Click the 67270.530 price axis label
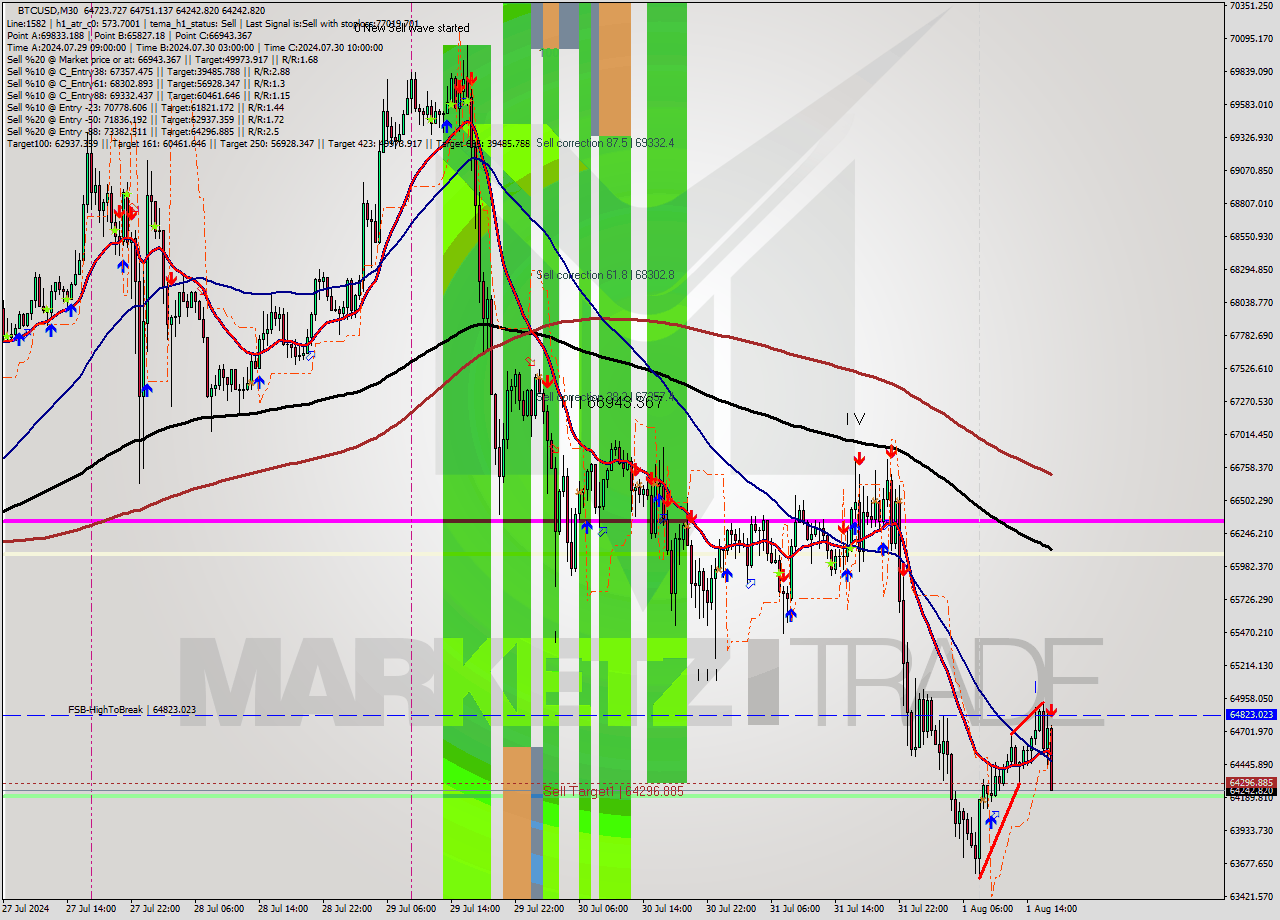The height and width of the screenshot is (920, 1280). click(1252, 401)
